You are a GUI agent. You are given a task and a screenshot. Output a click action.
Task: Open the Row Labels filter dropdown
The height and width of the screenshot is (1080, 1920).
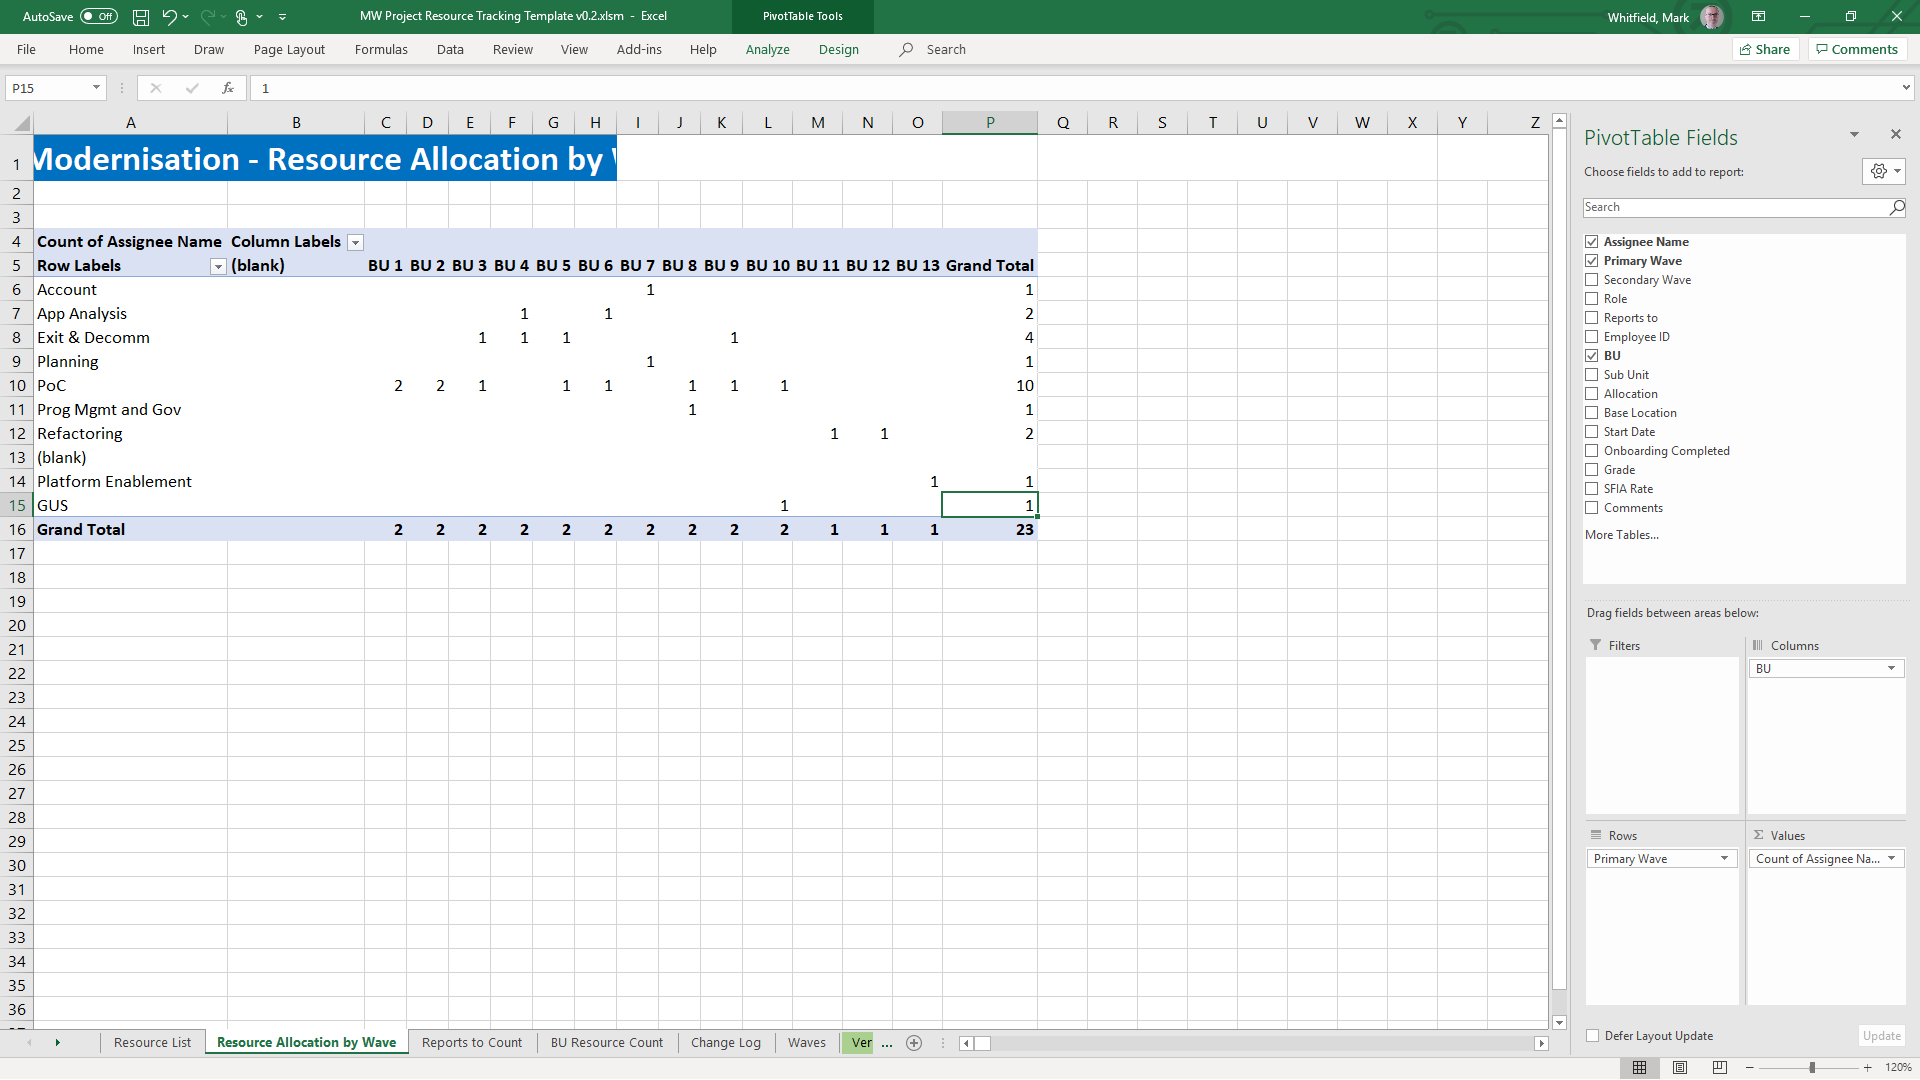click(218, 266)
